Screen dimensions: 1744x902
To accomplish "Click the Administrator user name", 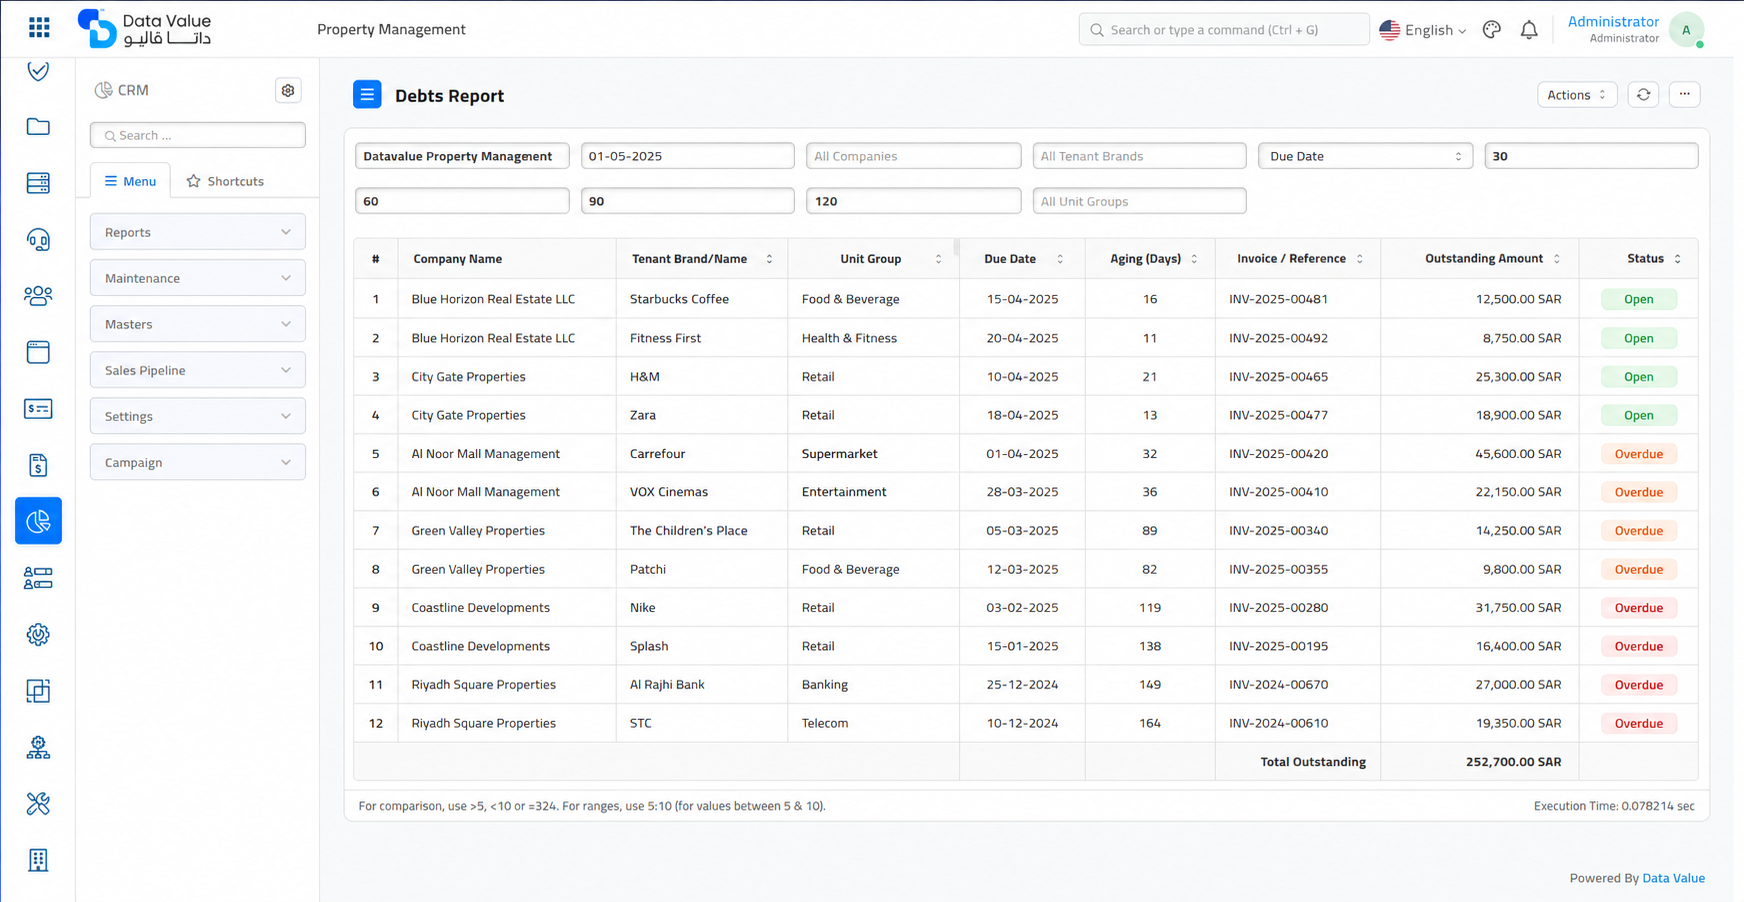I will tap(1613, 22).
